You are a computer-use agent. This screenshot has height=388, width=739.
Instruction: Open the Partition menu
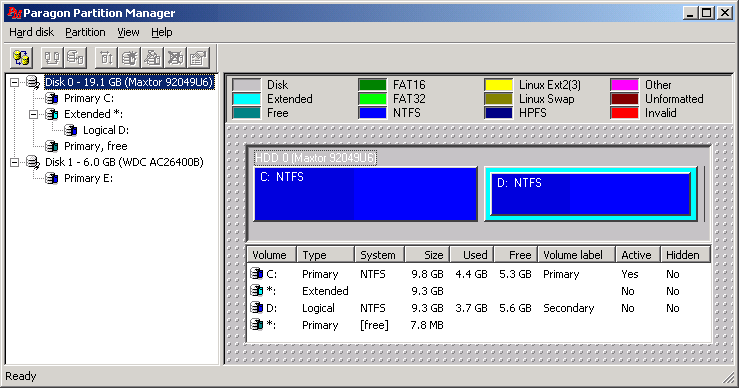tap(85, 32)
